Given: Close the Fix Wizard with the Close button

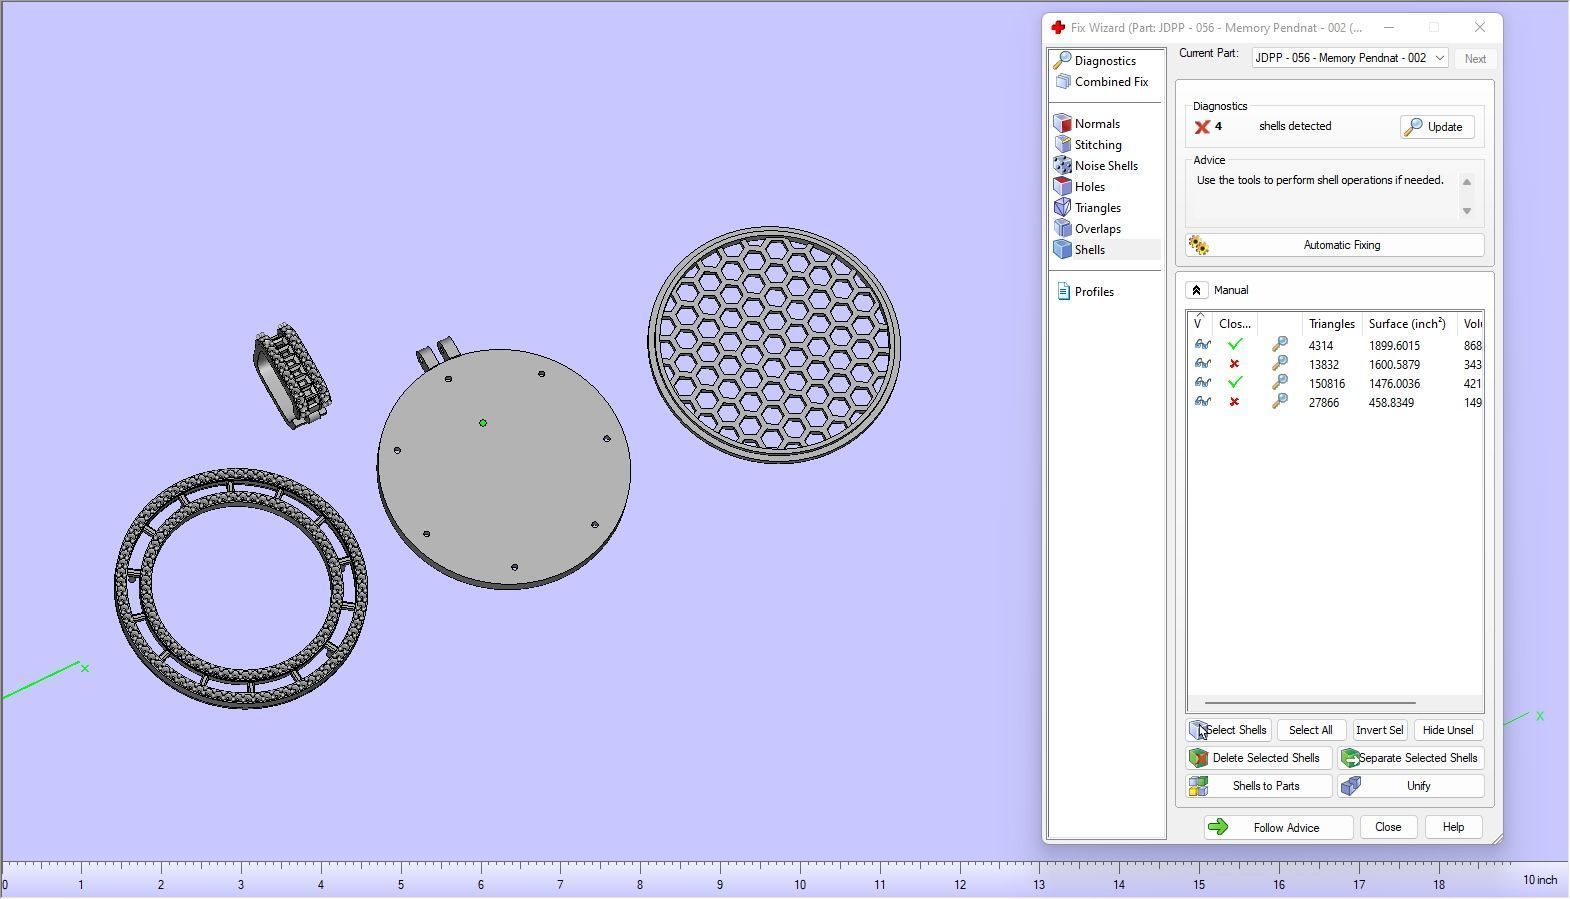Looking at the screenshot, I should pyautogui.click(x=1388, y=828).
